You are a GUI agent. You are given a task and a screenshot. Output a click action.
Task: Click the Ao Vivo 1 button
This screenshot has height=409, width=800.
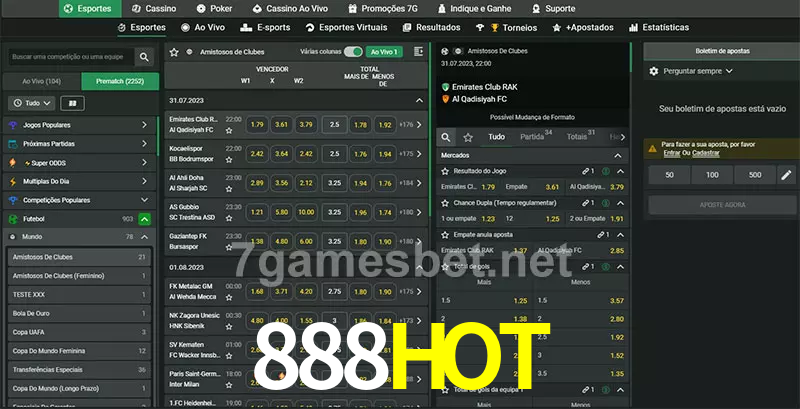point(384,52)
